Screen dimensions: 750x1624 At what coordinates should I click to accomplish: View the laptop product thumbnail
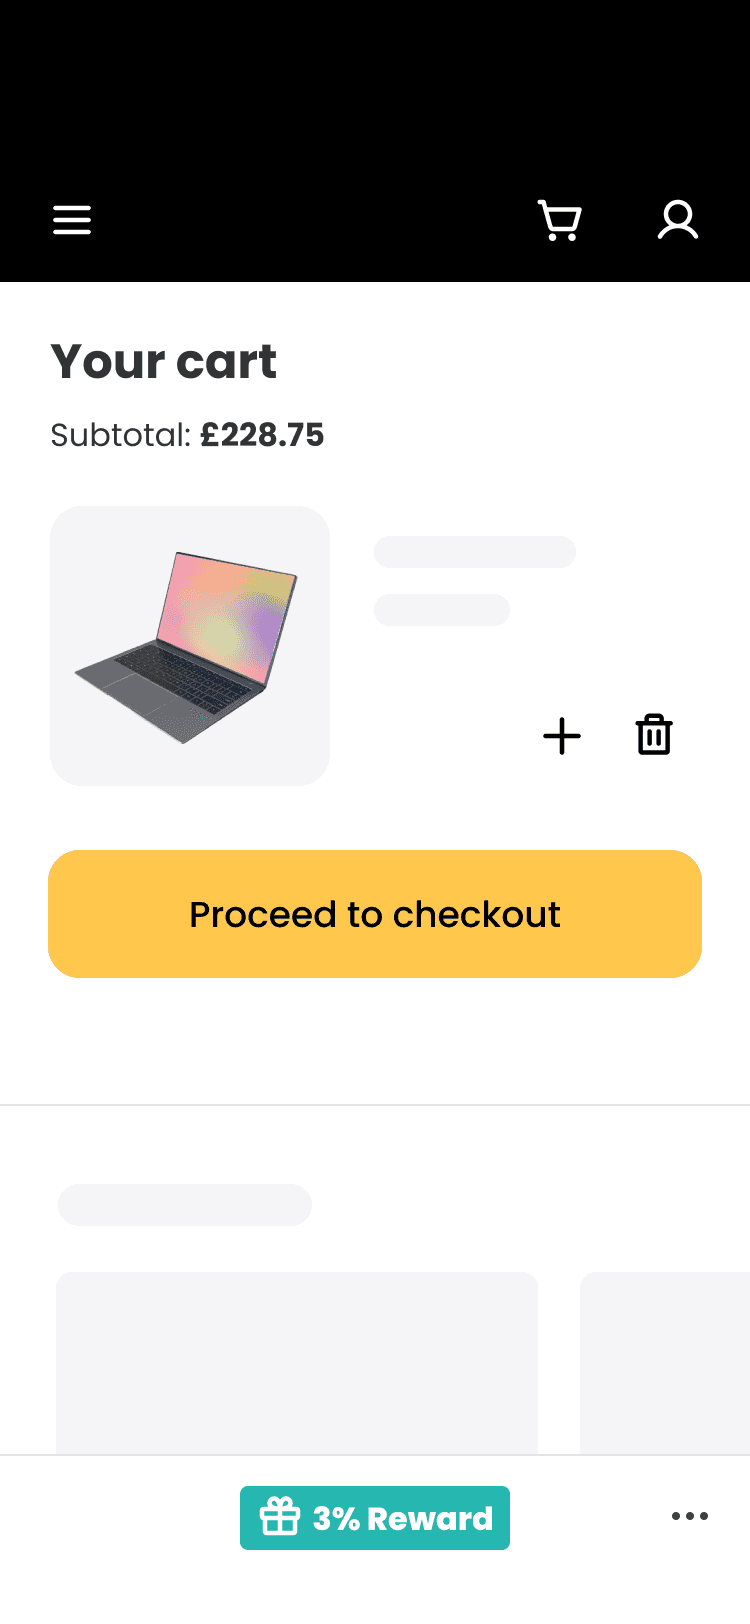click(x=190, y=646)
